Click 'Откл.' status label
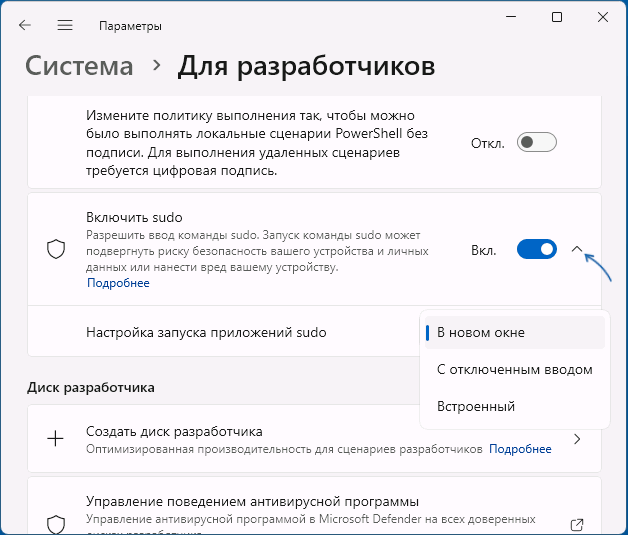This screenshot has height=535, width=628. 487,143
